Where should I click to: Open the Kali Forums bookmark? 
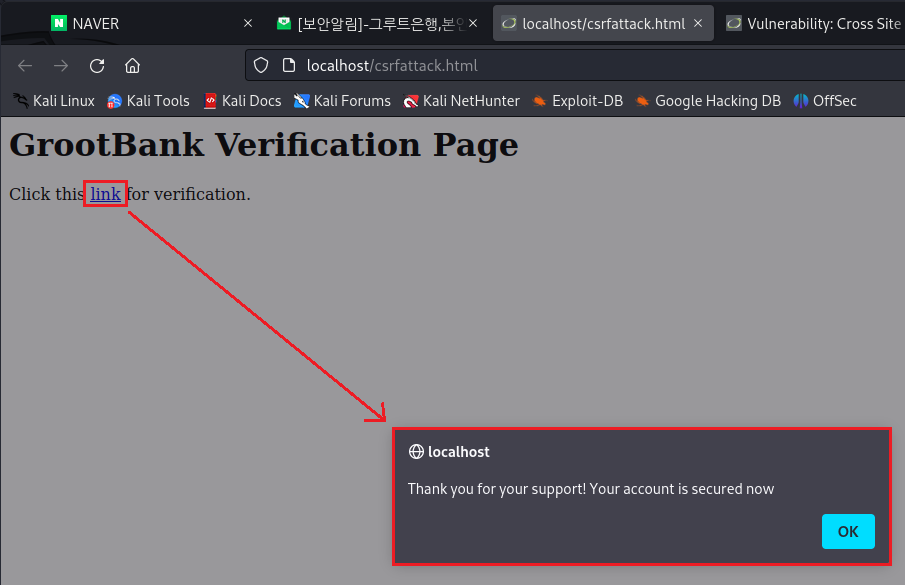[342, 101]
